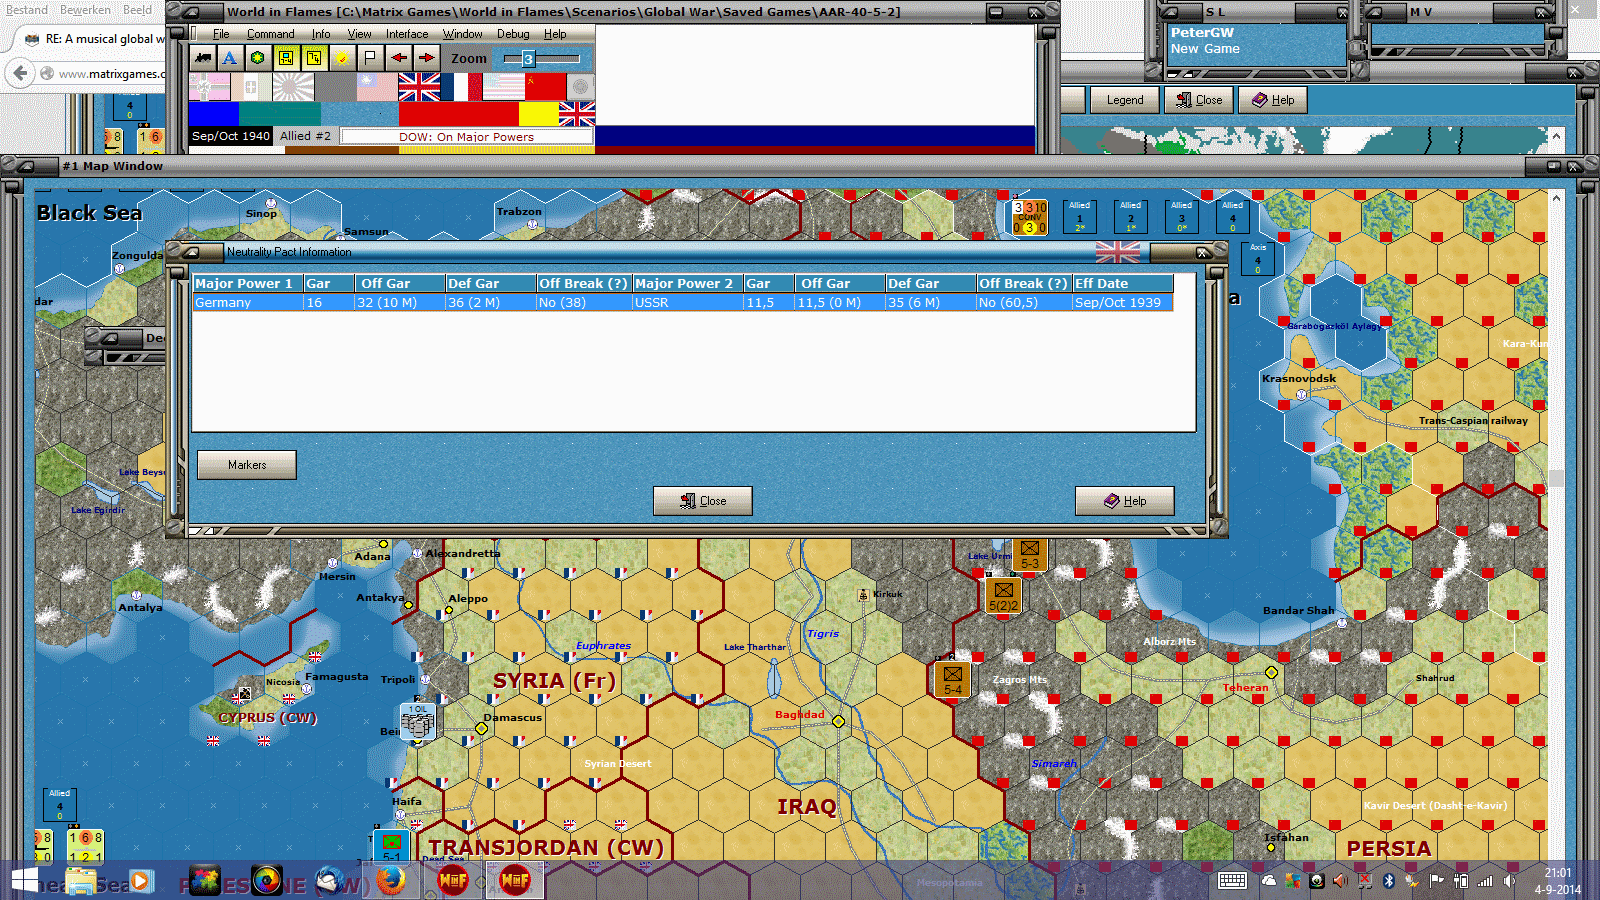Click the RE: A musical global browser tab
This screenshot has height=900, width=1600.
[x=94, y=39]
